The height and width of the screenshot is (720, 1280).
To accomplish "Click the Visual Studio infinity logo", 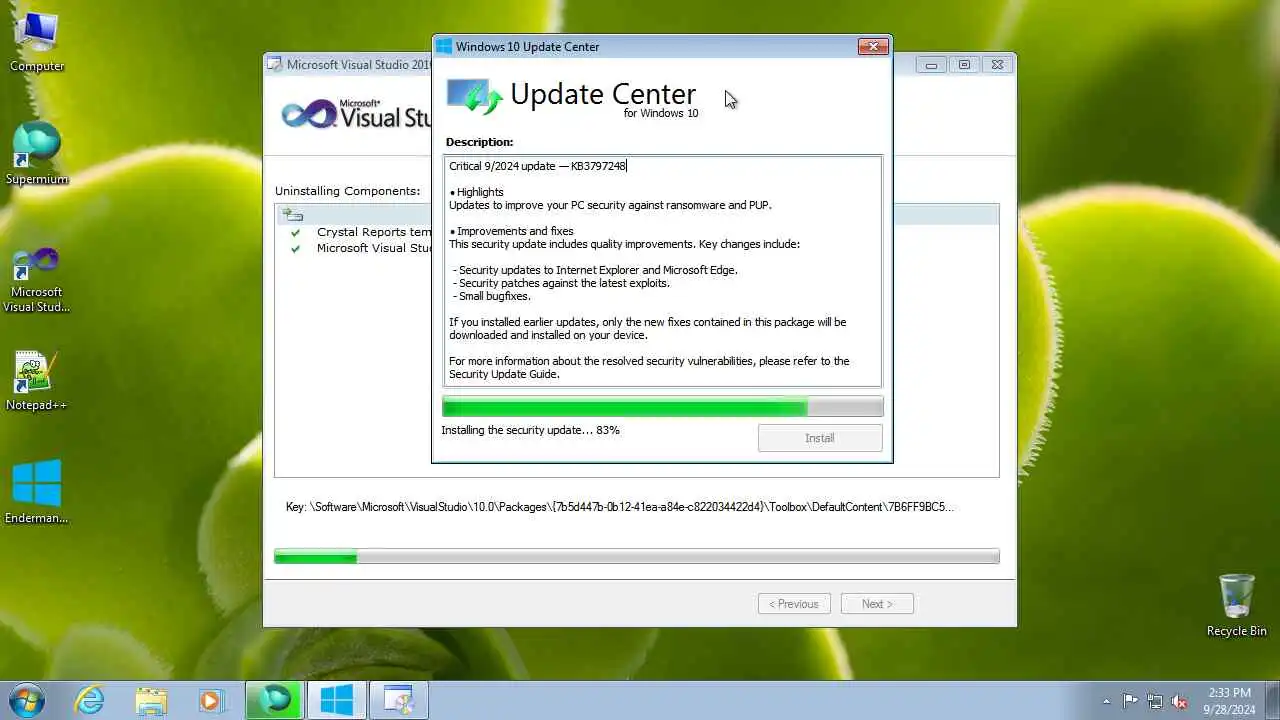I will click(309, 115).
